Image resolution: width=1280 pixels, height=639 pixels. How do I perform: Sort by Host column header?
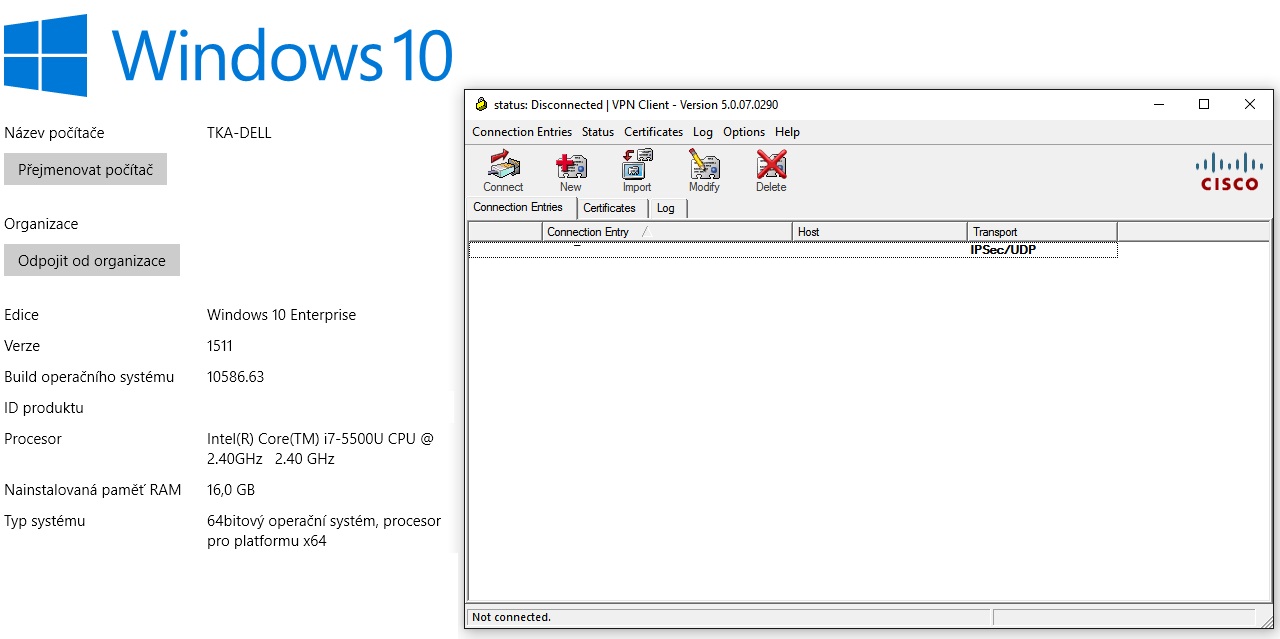tap(880, 232)
